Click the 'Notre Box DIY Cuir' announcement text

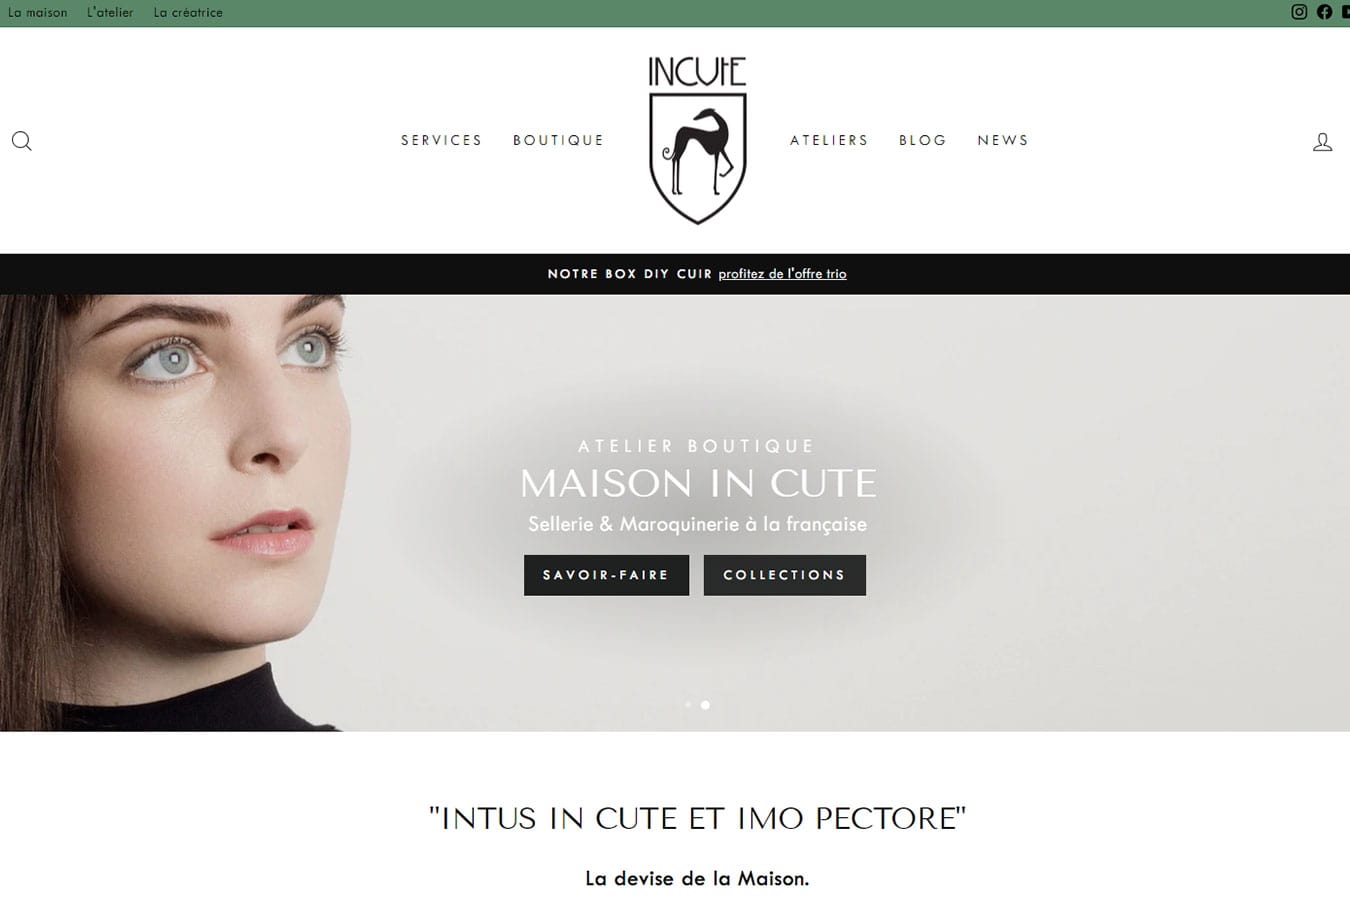(x=630, y=274)
